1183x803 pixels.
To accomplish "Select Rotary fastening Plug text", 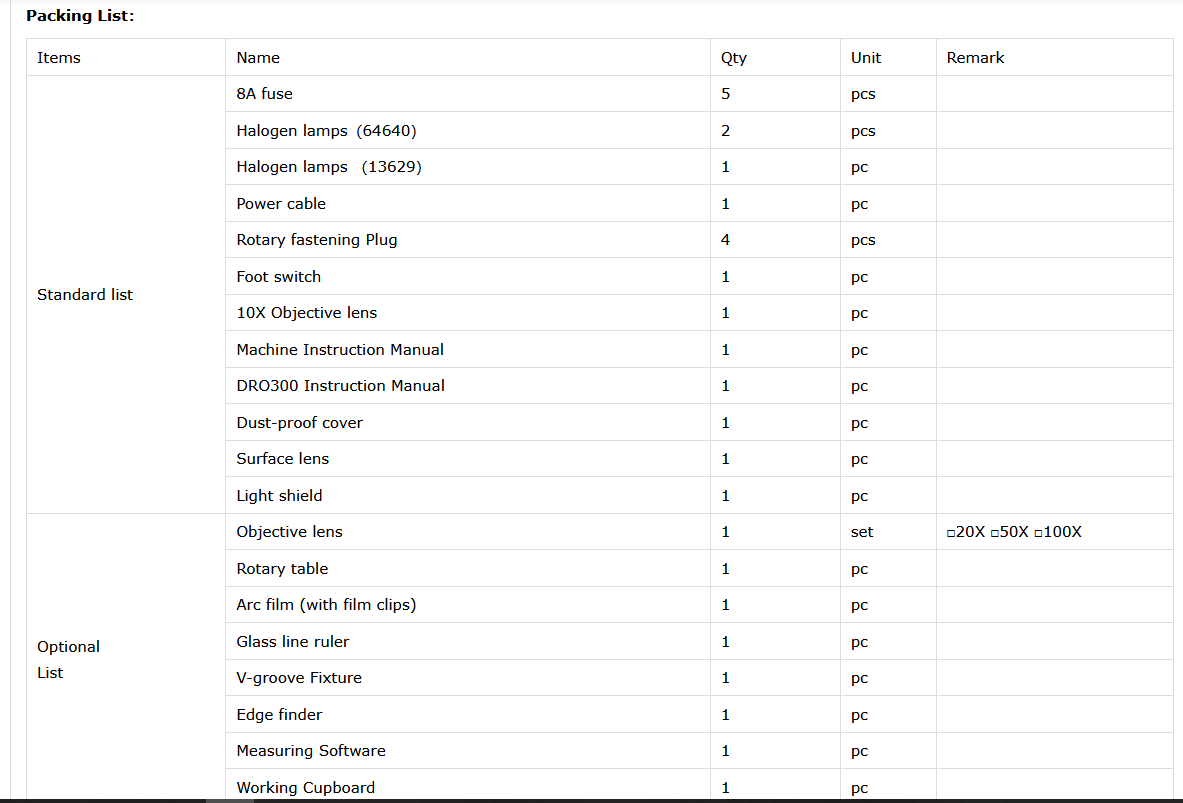I will 317,240.
